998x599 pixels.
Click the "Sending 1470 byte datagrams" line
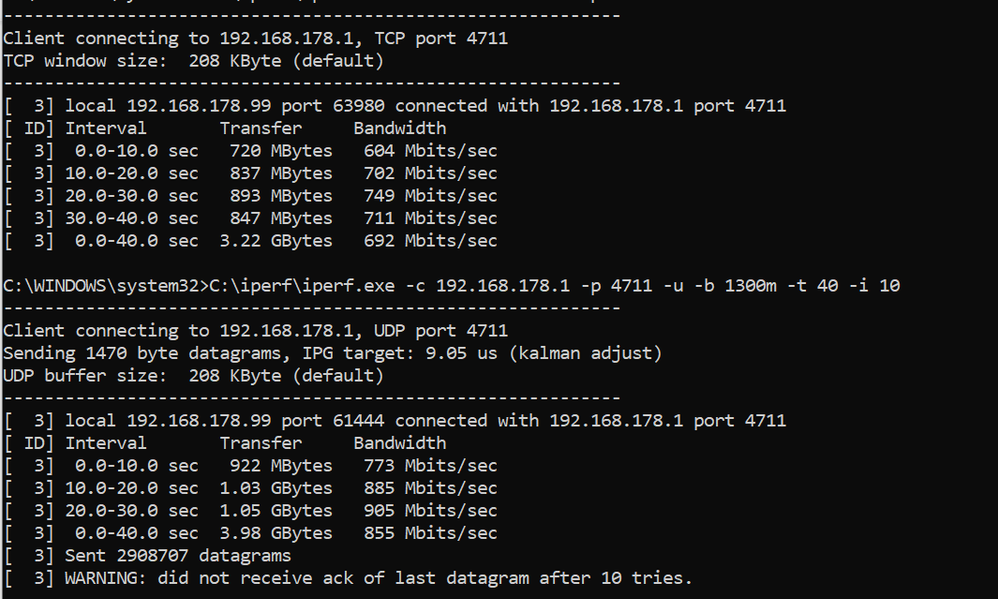[x=332, y=353]
